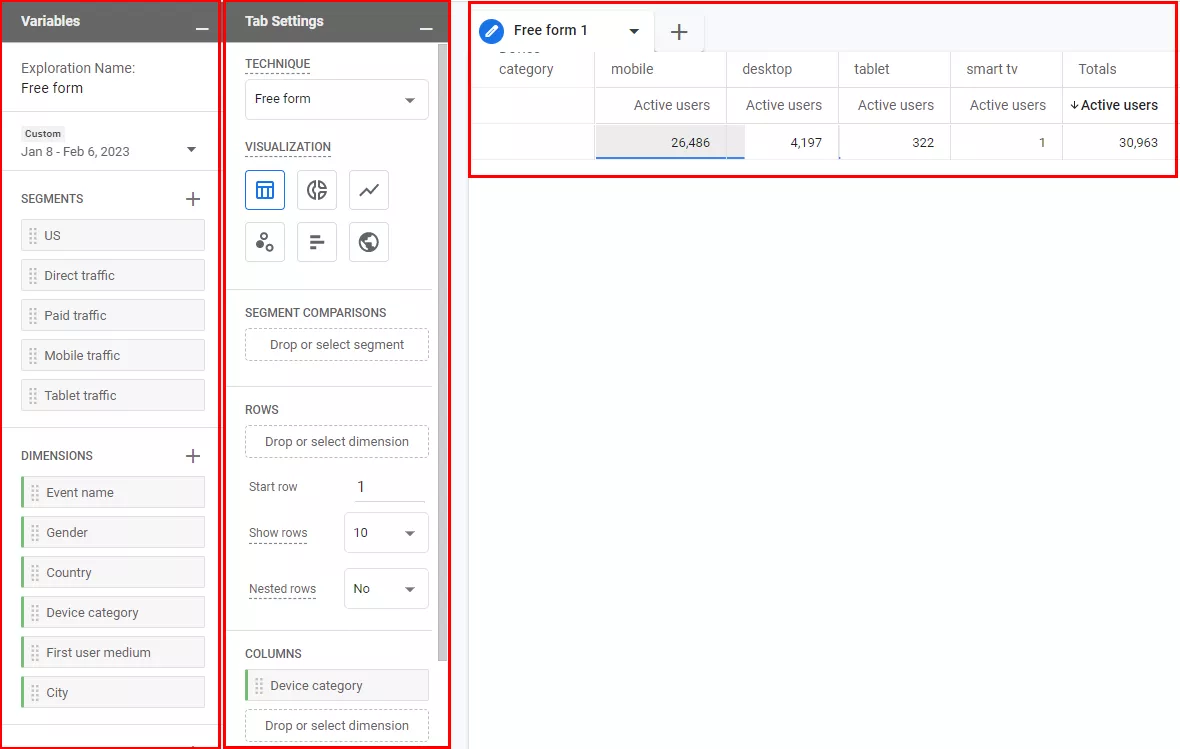Sort by Totals Active users header
This screenshot has width=1180, height=749.
(x=1114, y=105)
